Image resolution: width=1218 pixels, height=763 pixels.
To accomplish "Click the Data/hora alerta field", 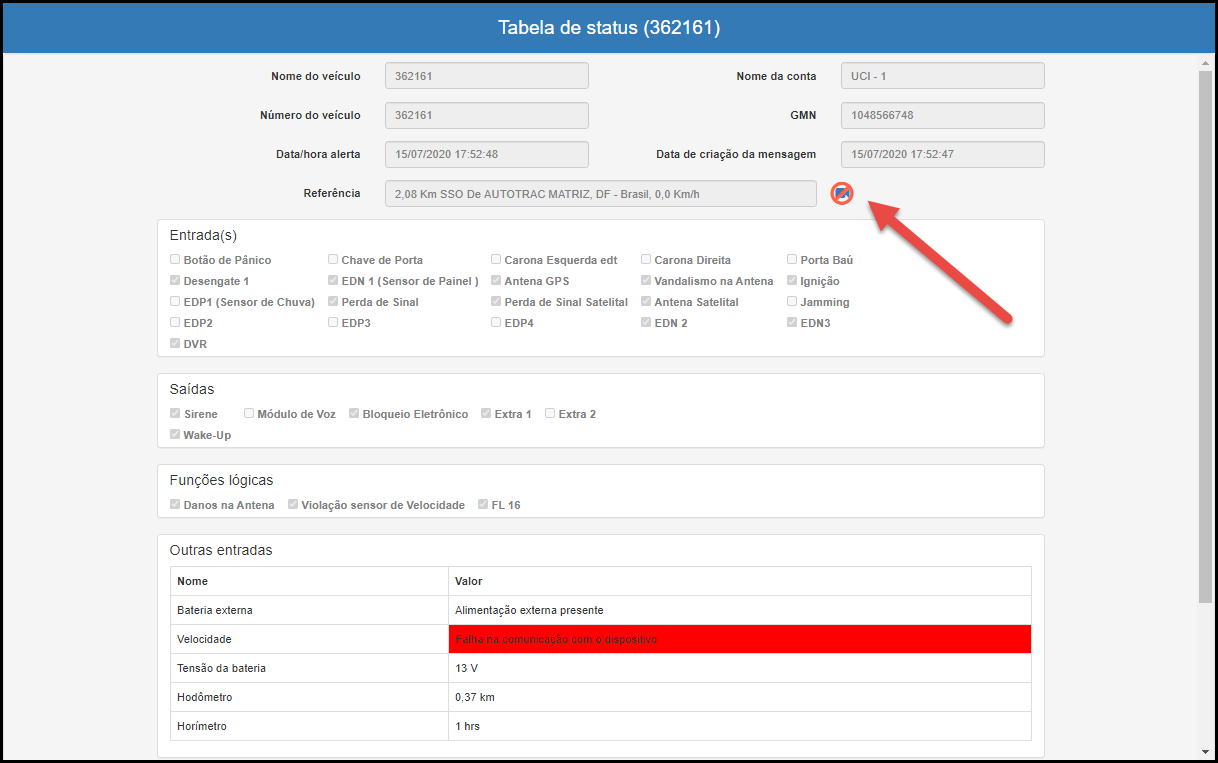I will 487,154.
